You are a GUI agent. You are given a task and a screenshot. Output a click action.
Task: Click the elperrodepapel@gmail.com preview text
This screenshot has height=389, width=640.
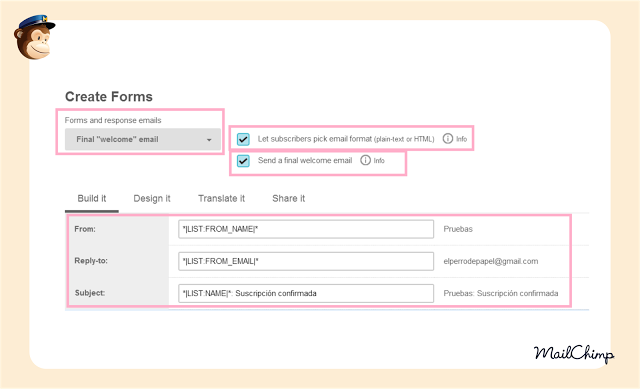[491, 261]
